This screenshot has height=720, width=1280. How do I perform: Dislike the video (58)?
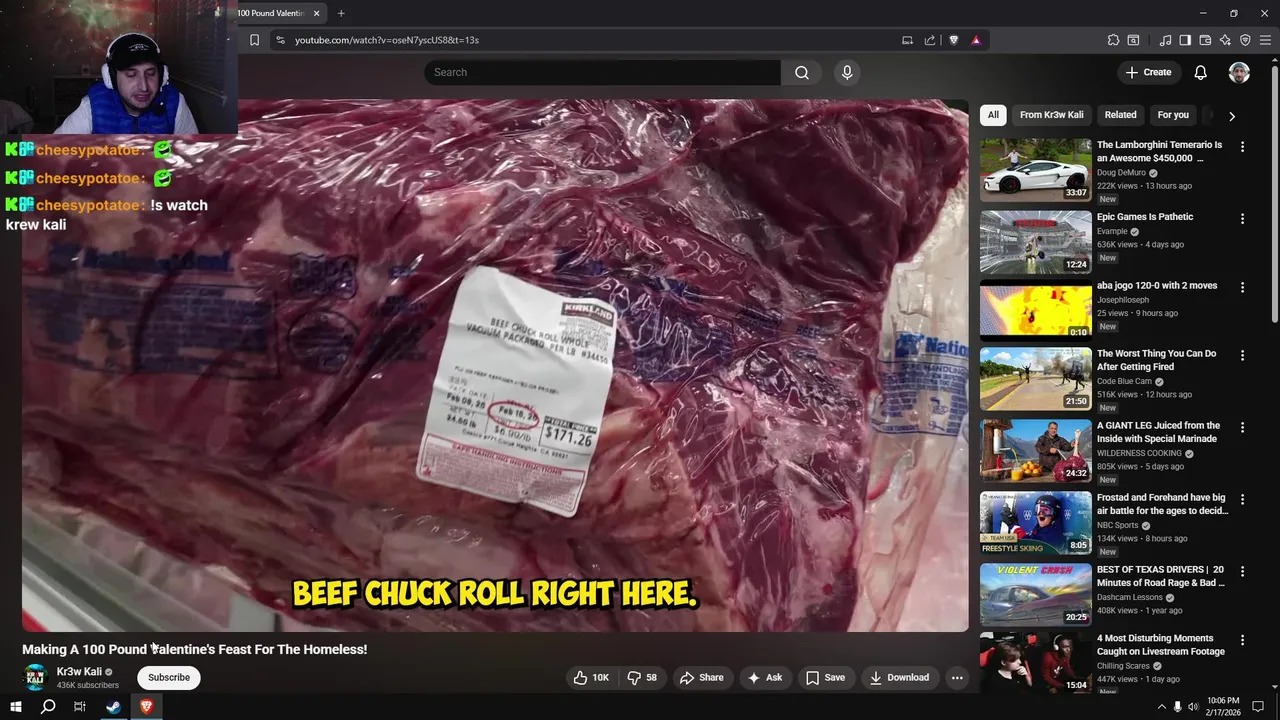pos(642,678)
